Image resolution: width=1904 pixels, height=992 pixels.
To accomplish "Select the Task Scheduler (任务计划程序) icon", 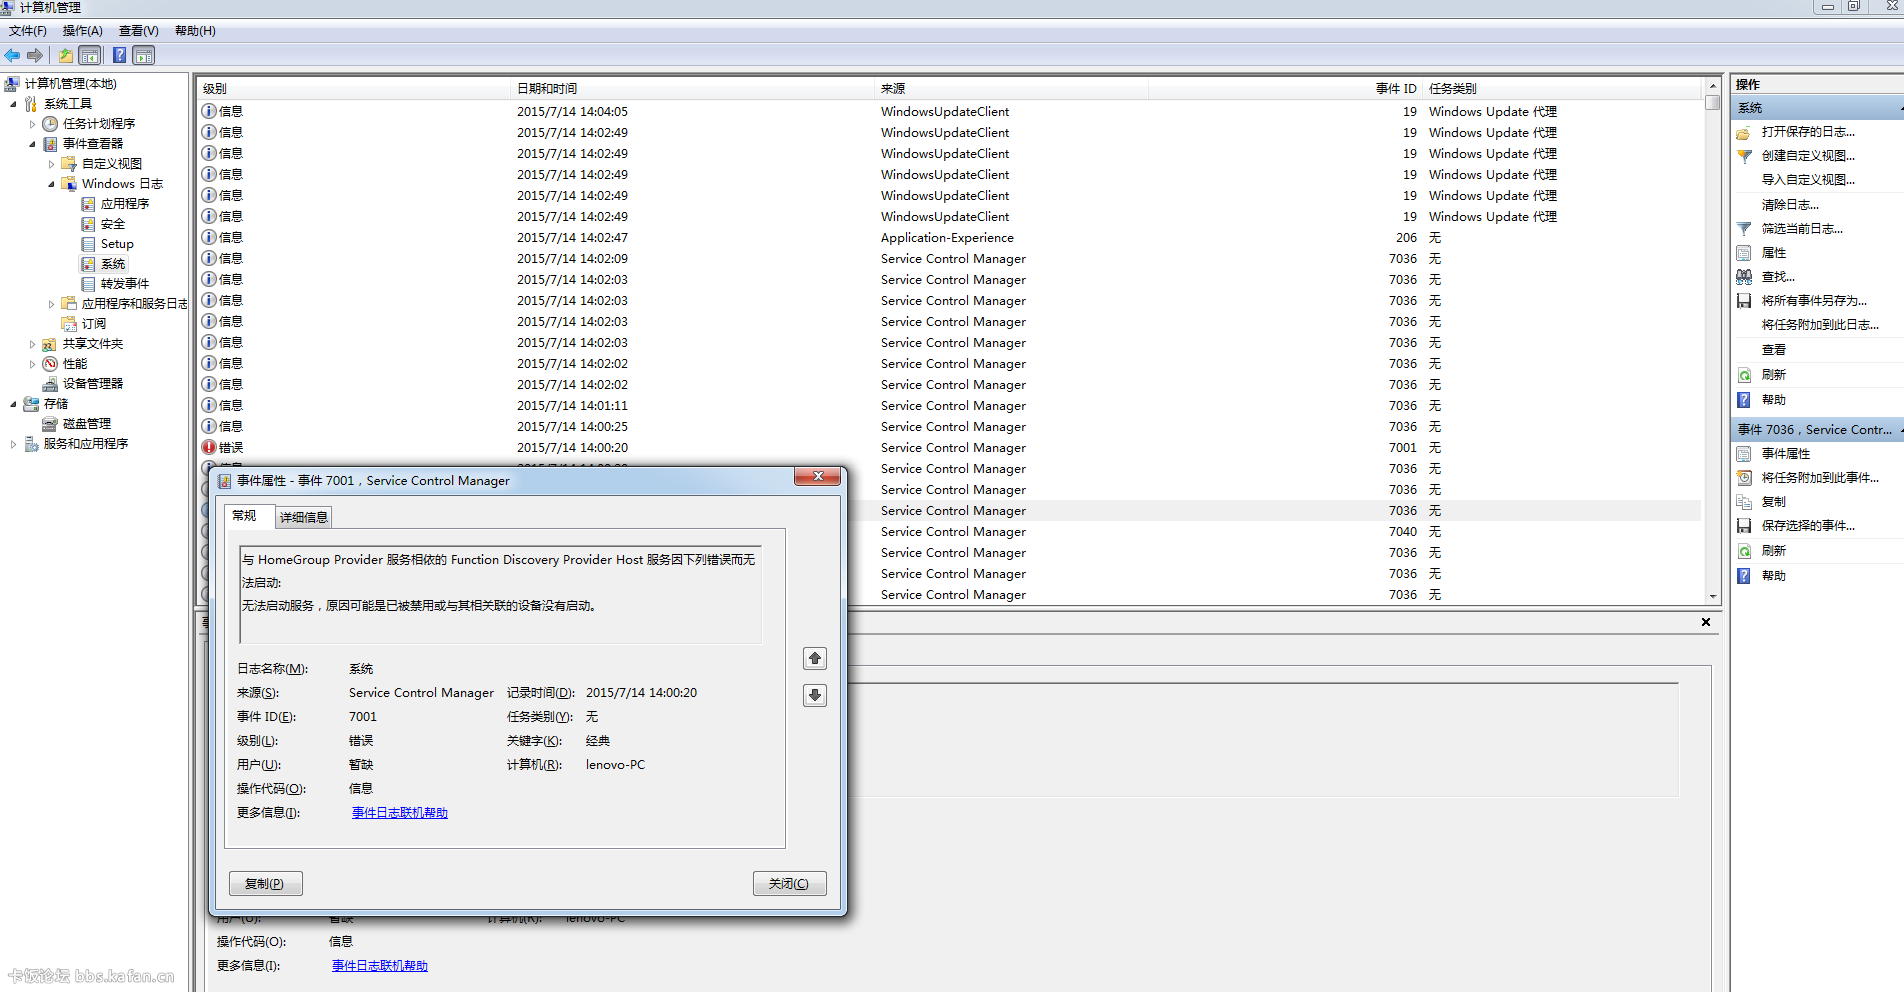I will coord(50,124).
